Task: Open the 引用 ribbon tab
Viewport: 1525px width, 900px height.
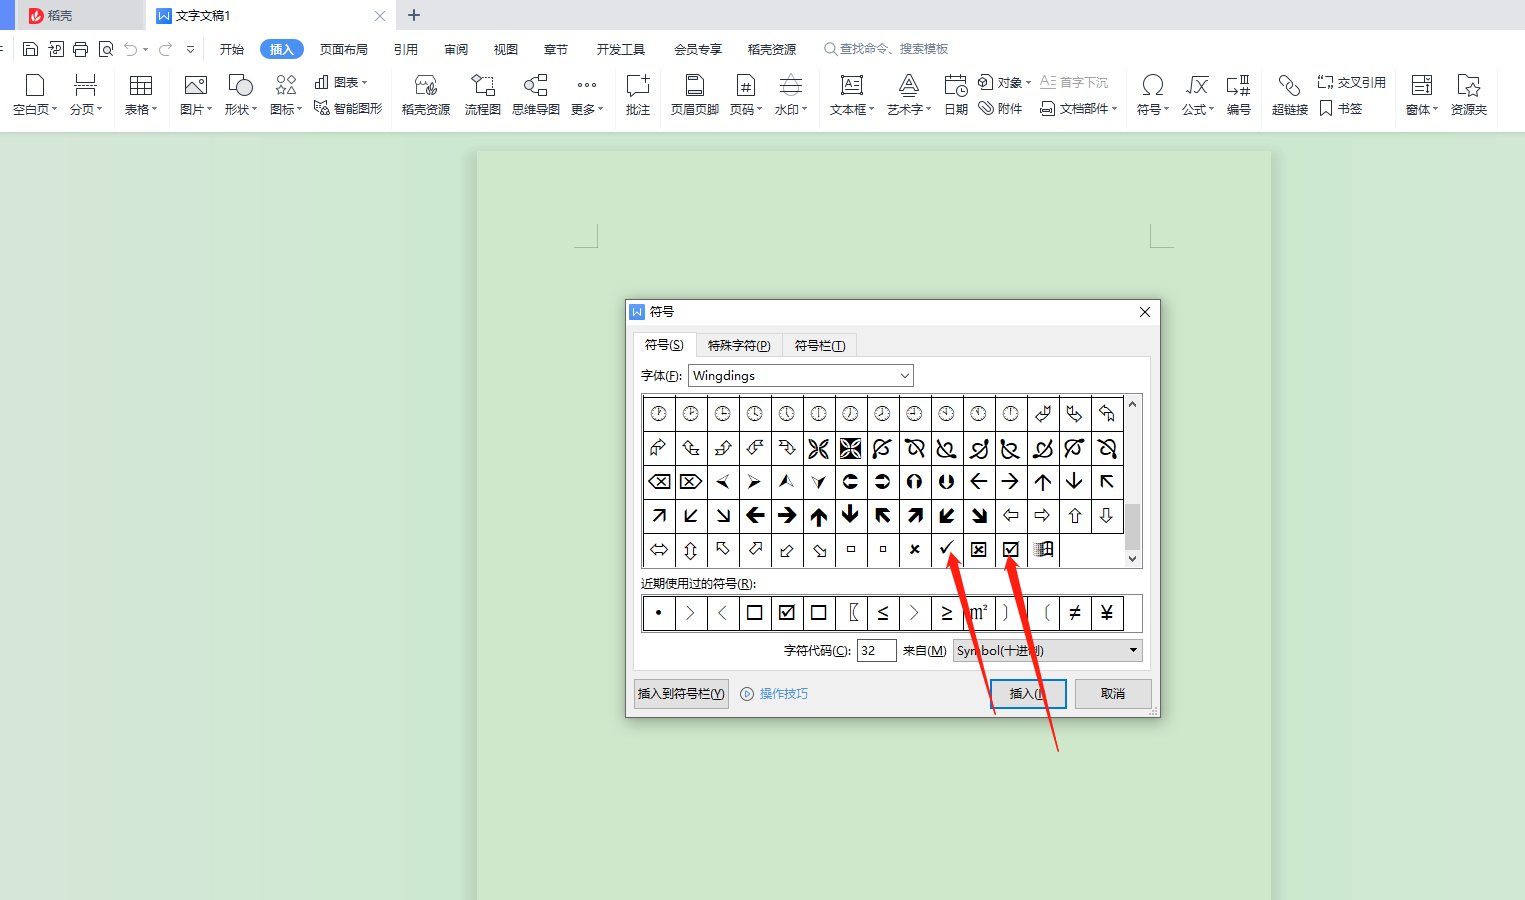Action: point(406,49)
